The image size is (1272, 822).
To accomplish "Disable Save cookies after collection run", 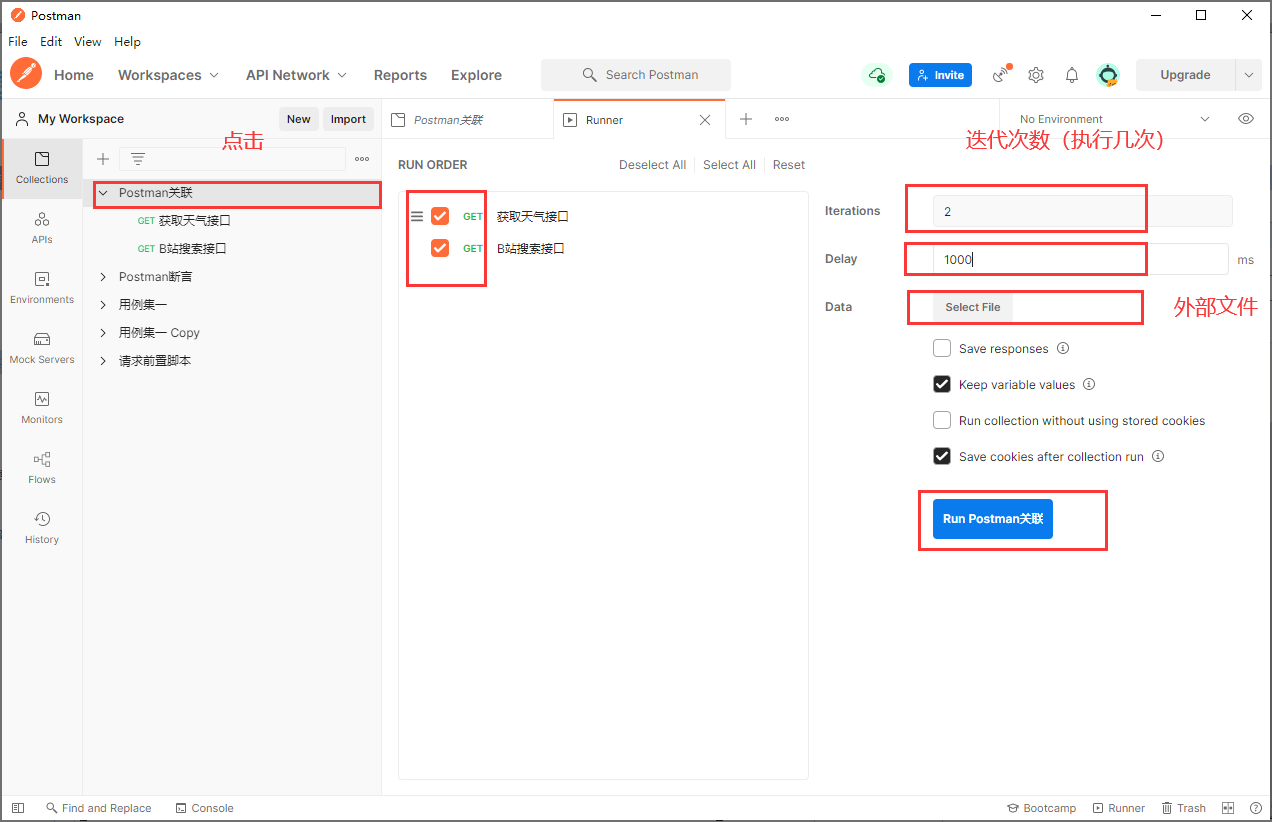I will click(x=942, y=456).
